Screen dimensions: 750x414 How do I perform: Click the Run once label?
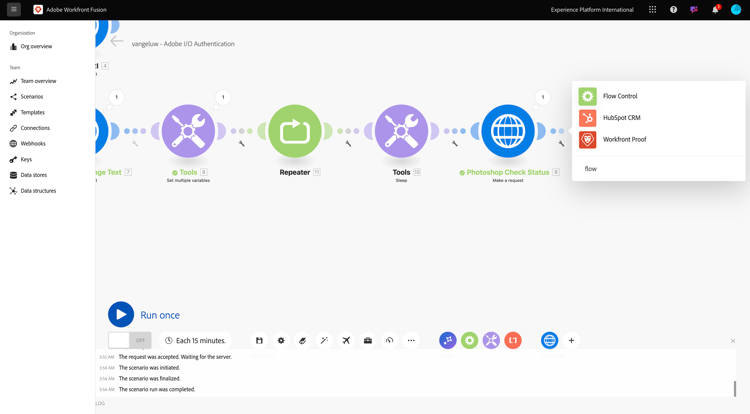coord(160,315)
